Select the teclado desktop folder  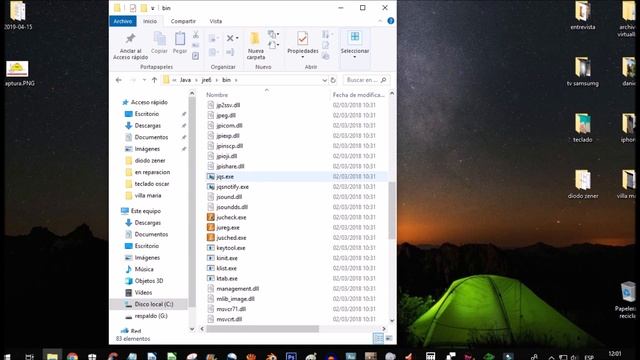(x=582, y=128)
